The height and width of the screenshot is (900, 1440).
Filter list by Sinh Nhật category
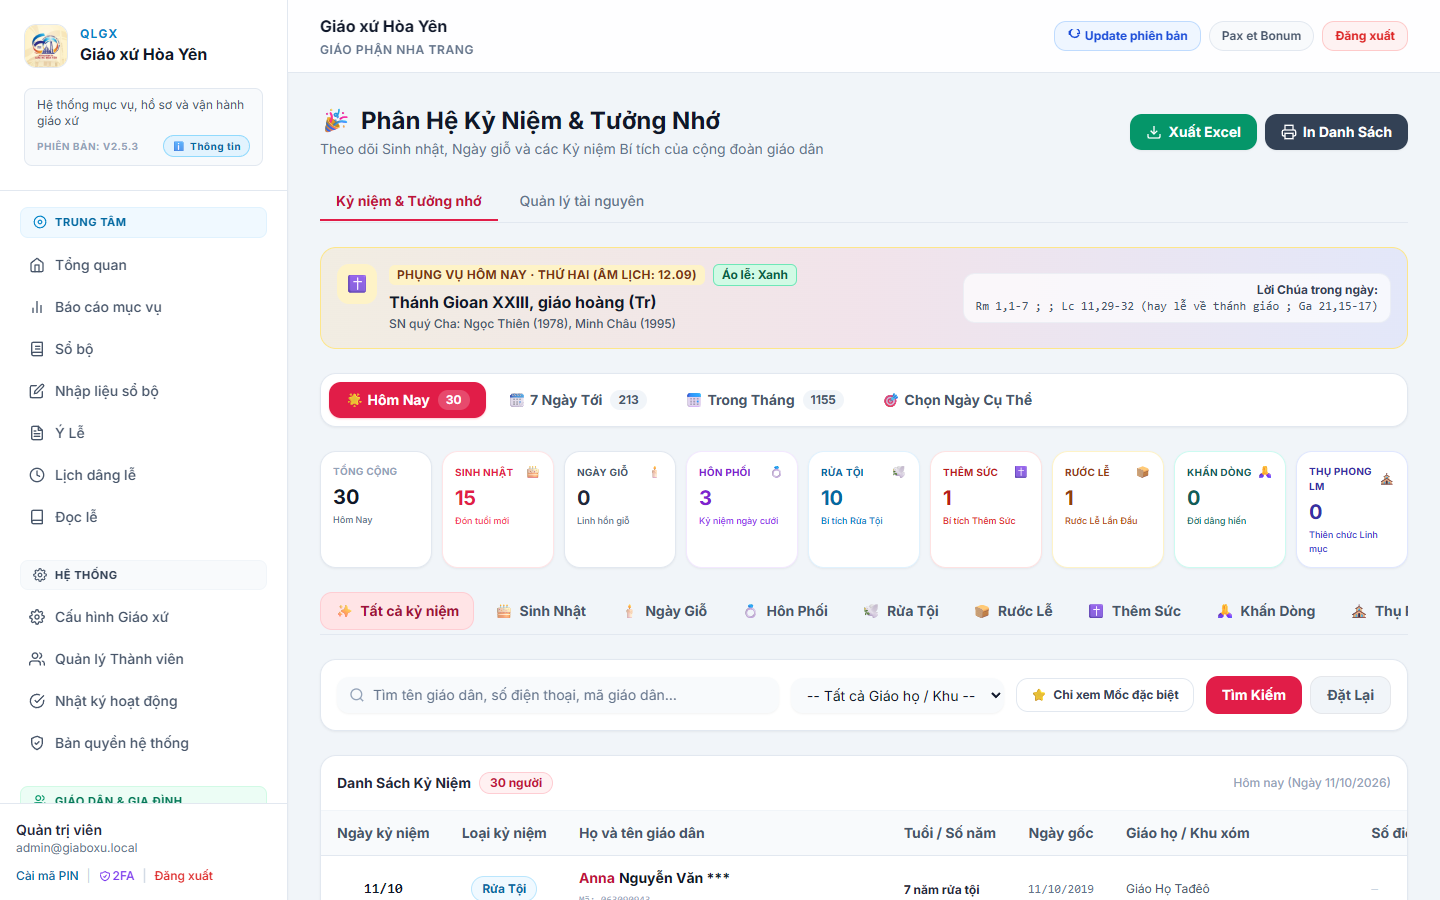point(541,611)
